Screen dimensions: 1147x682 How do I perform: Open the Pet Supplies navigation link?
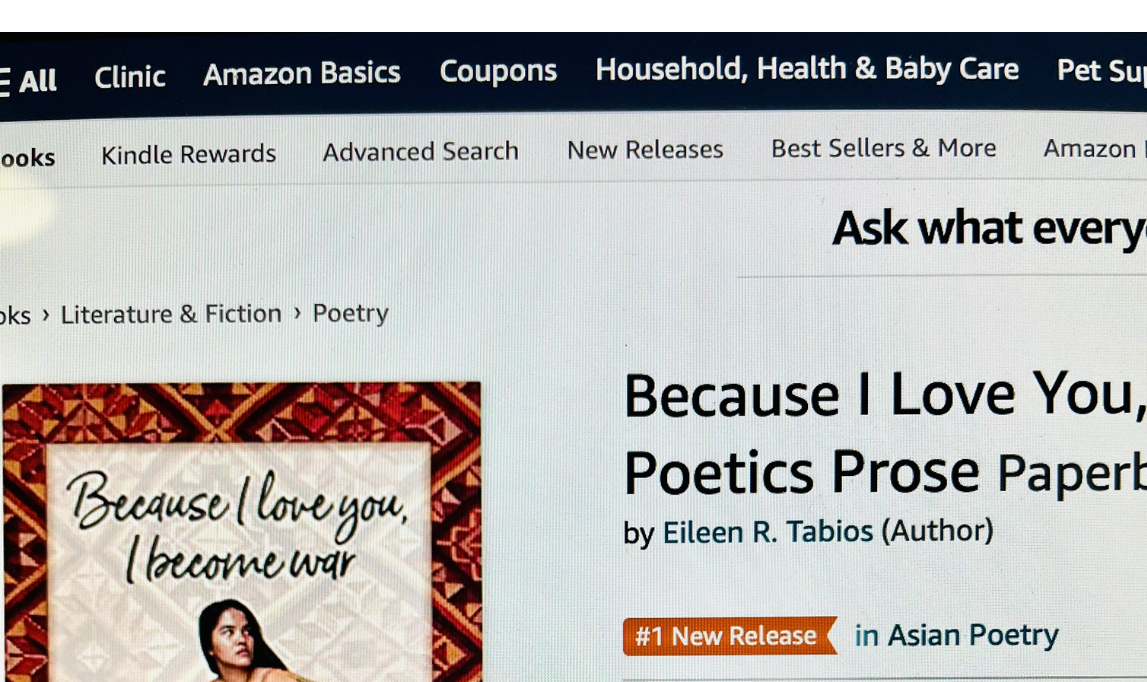click(x=1101, y=70)
